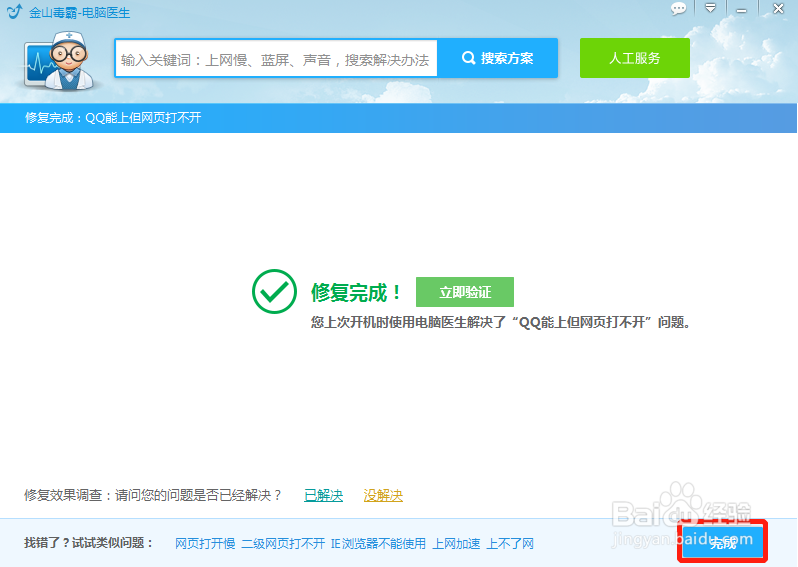Click the 搜索方案 search button

click(x=498, y=58)
